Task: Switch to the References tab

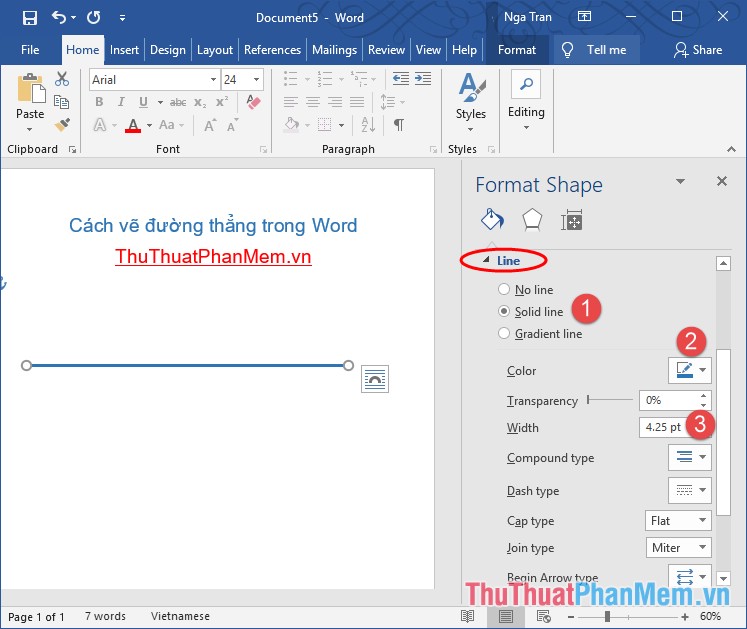Action: 273,50
